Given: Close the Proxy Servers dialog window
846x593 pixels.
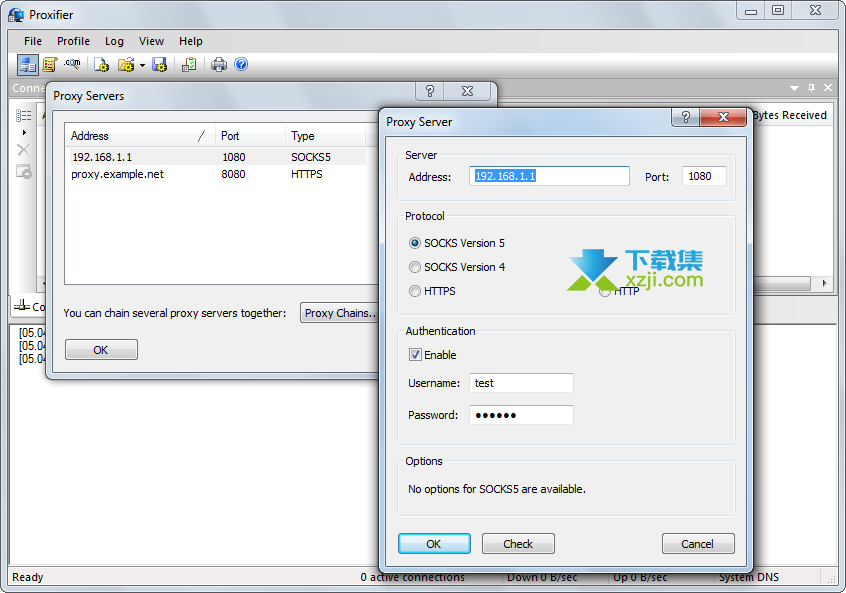Looking at the screenshot, I should 467,91.
